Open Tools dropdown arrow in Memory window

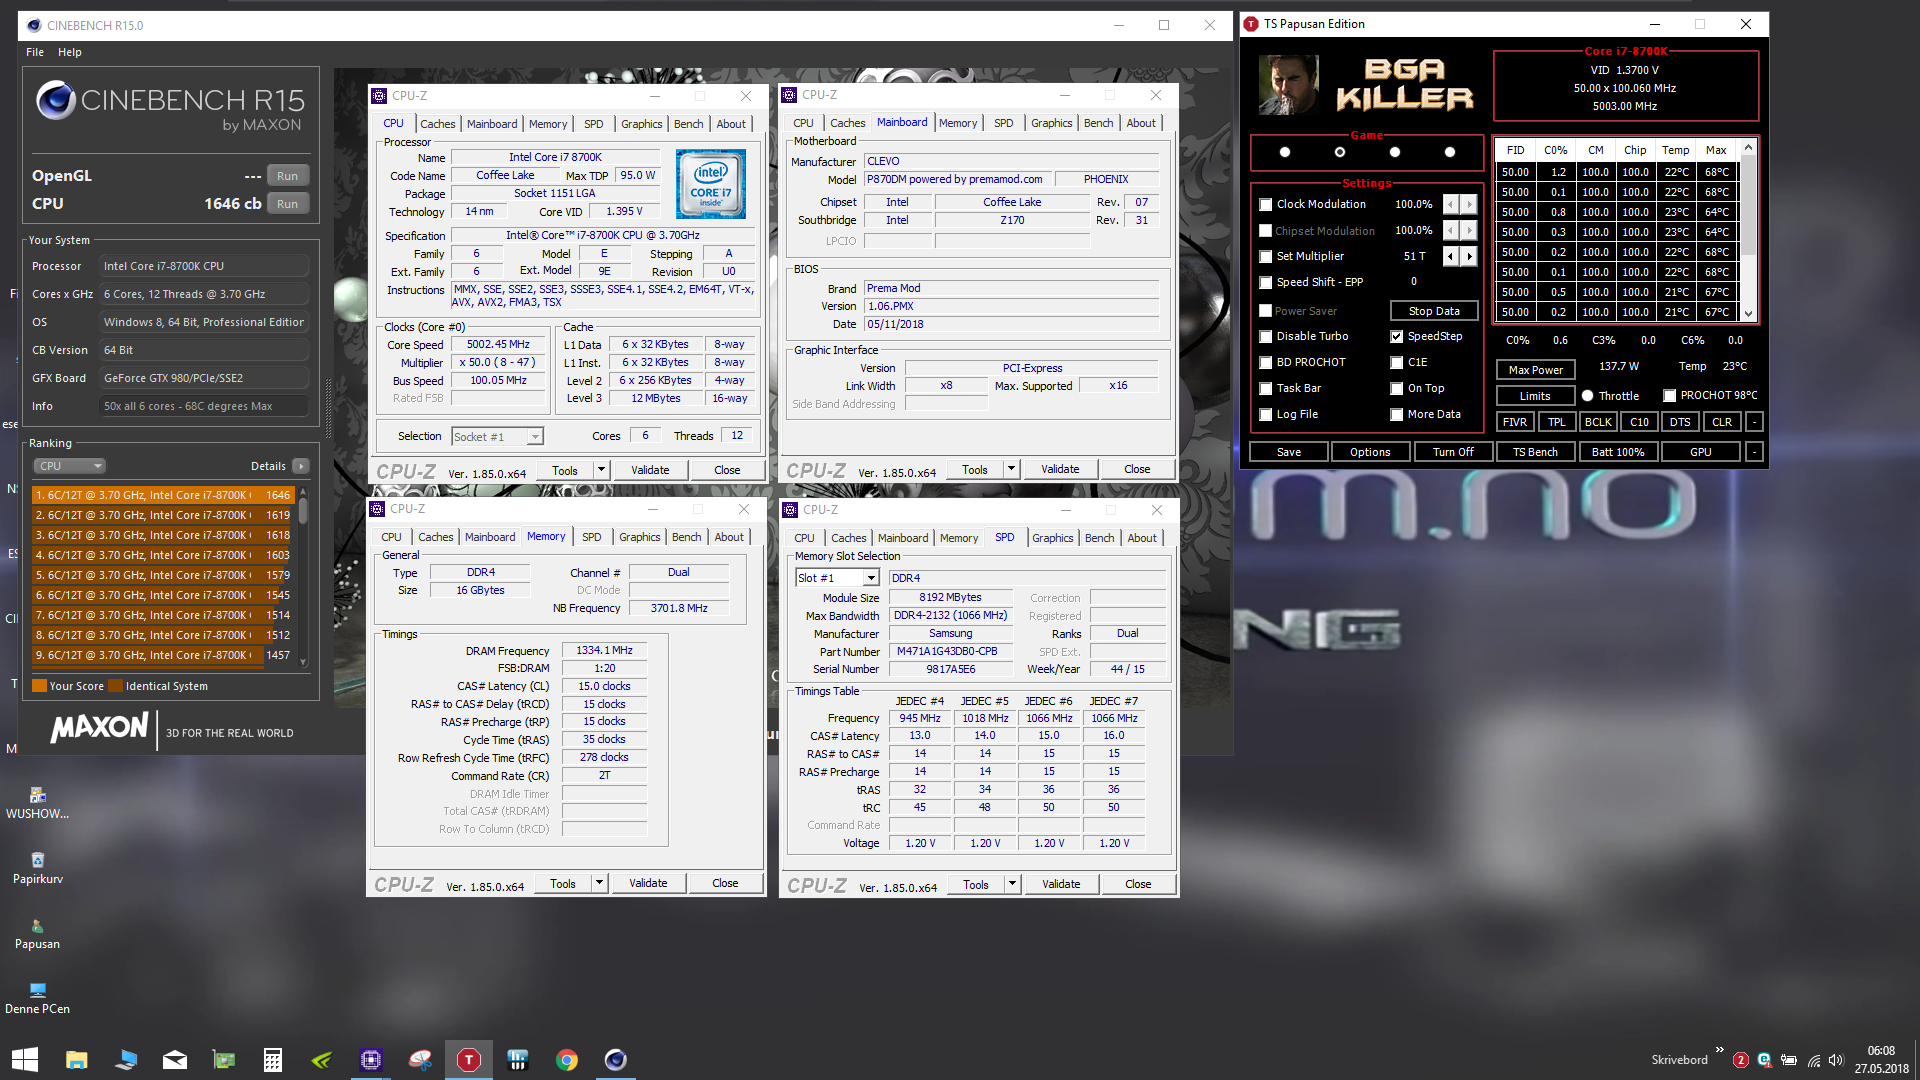(599, 883)
